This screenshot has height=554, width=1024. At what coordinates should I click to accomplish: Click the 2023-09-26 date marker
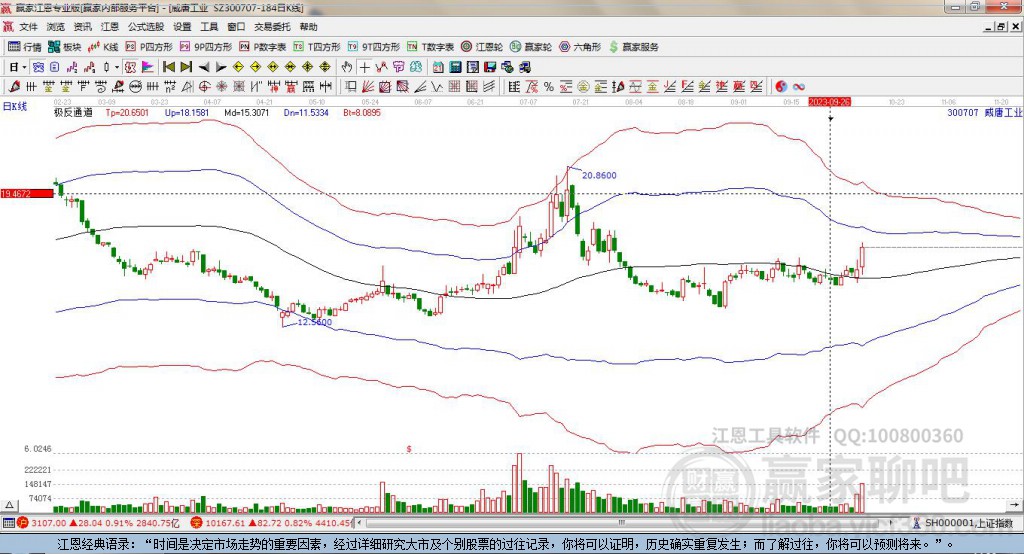coord(829,102)
